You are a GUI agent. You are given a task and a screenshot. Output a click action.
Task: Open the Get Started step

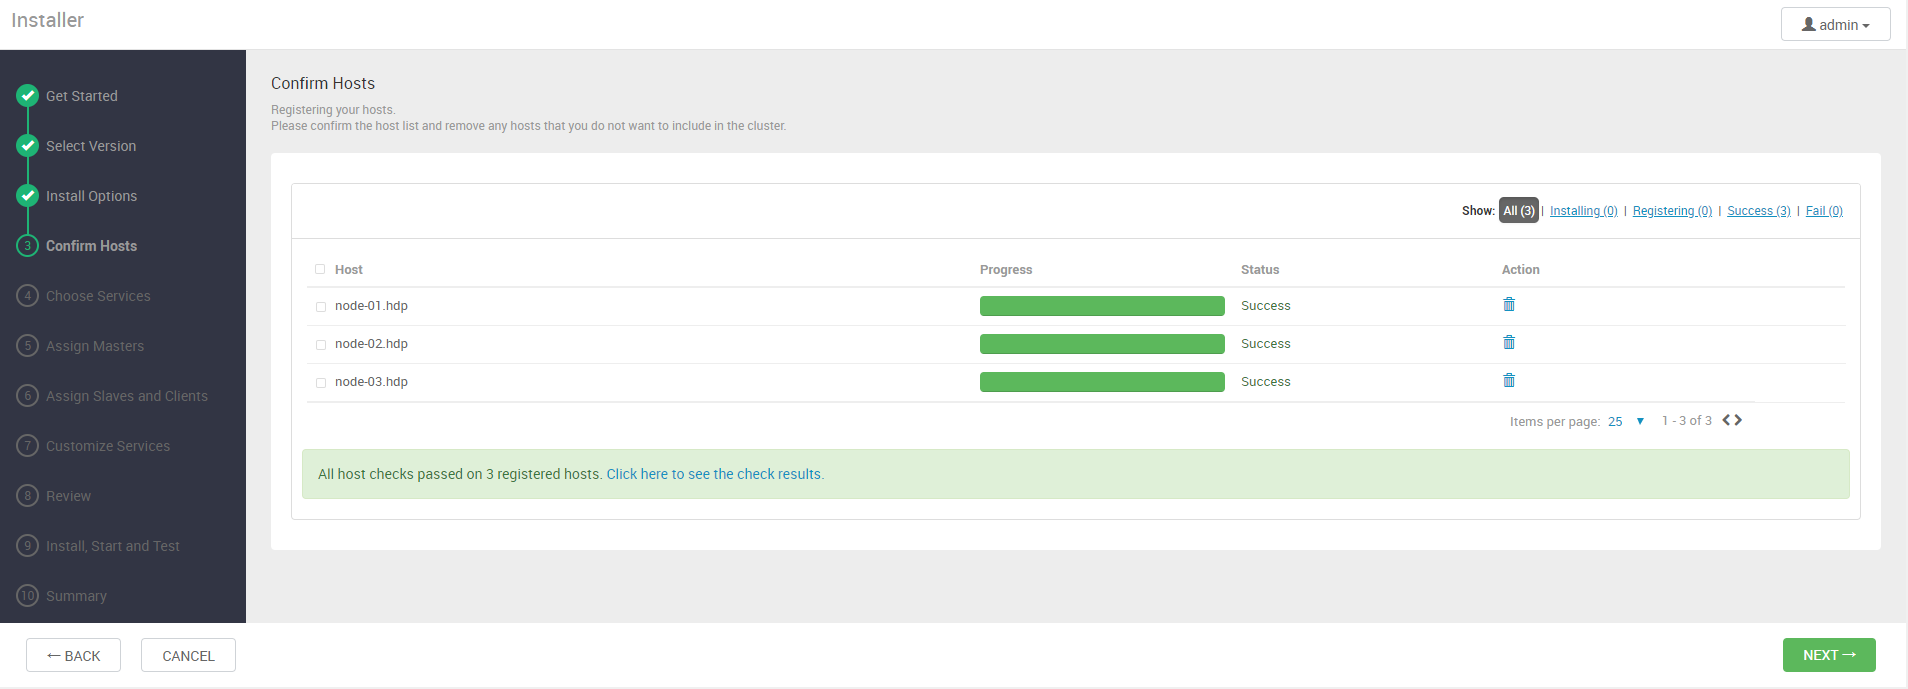click(82, 96)
